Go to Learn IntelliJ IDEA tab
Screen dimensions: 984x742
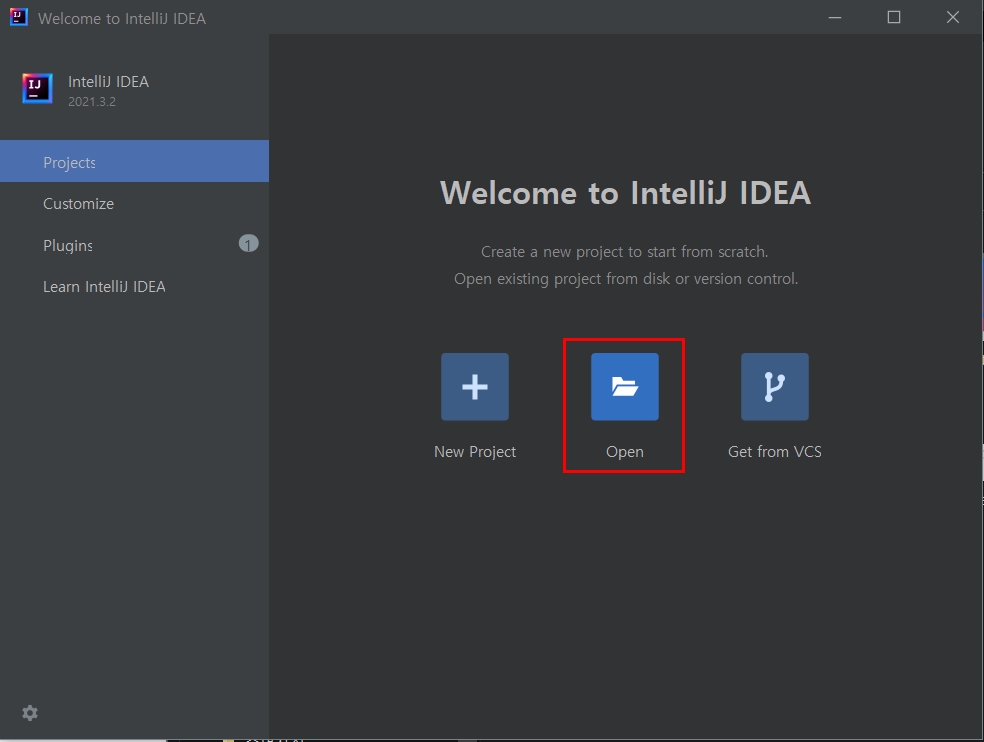point(134,286)
